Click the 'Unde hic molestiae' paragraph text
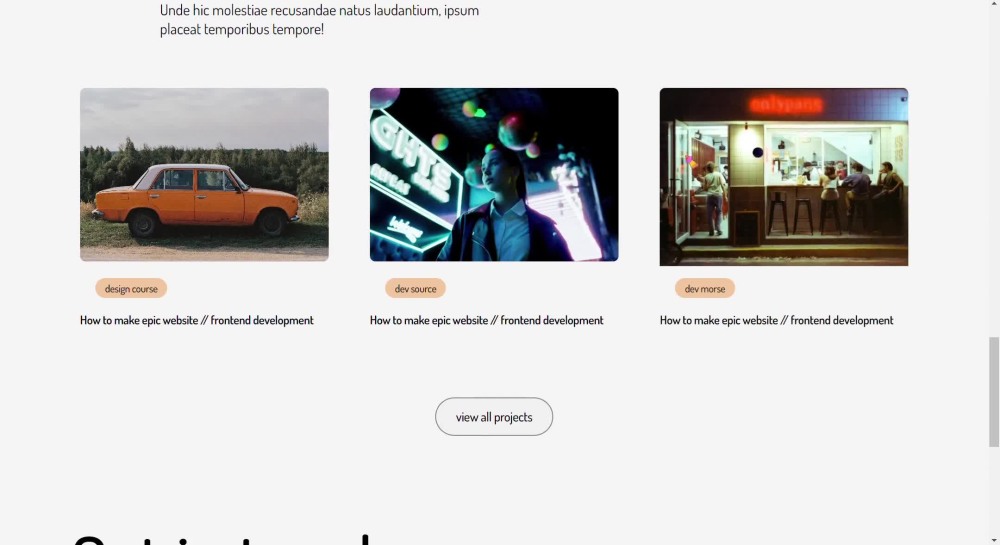Viewport: 1000px width, 545px height. [319, 19]
